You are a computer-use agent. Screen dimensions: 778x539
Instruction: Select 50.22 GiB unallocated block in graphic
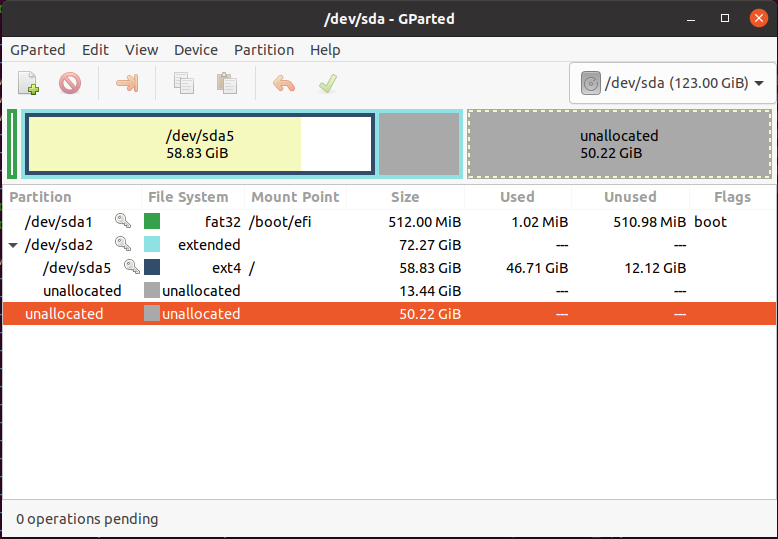point(620,144)
